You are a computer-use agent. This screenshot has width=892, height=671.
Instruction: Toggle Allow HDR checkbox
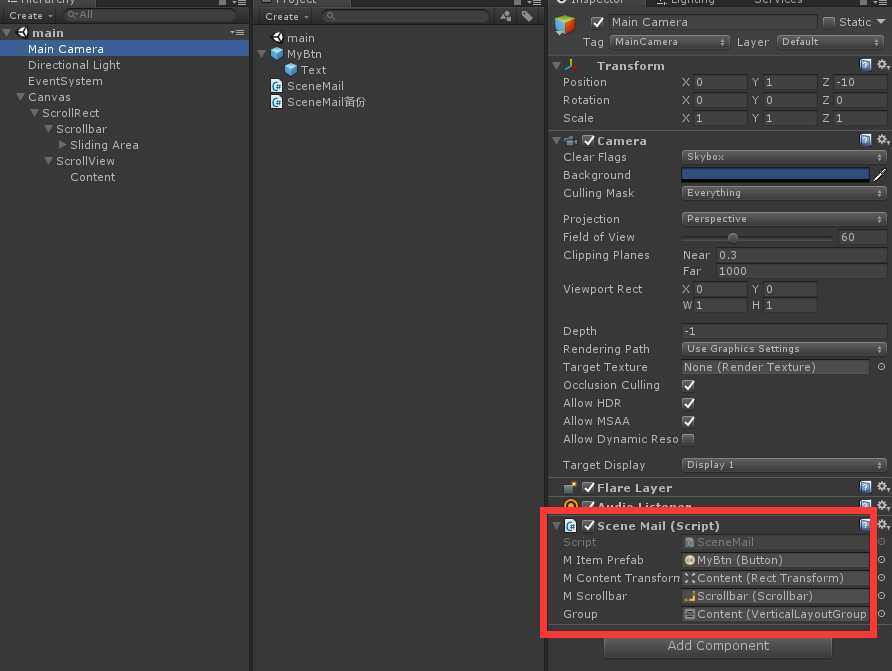pyautogui.click(x=688, y=403)
